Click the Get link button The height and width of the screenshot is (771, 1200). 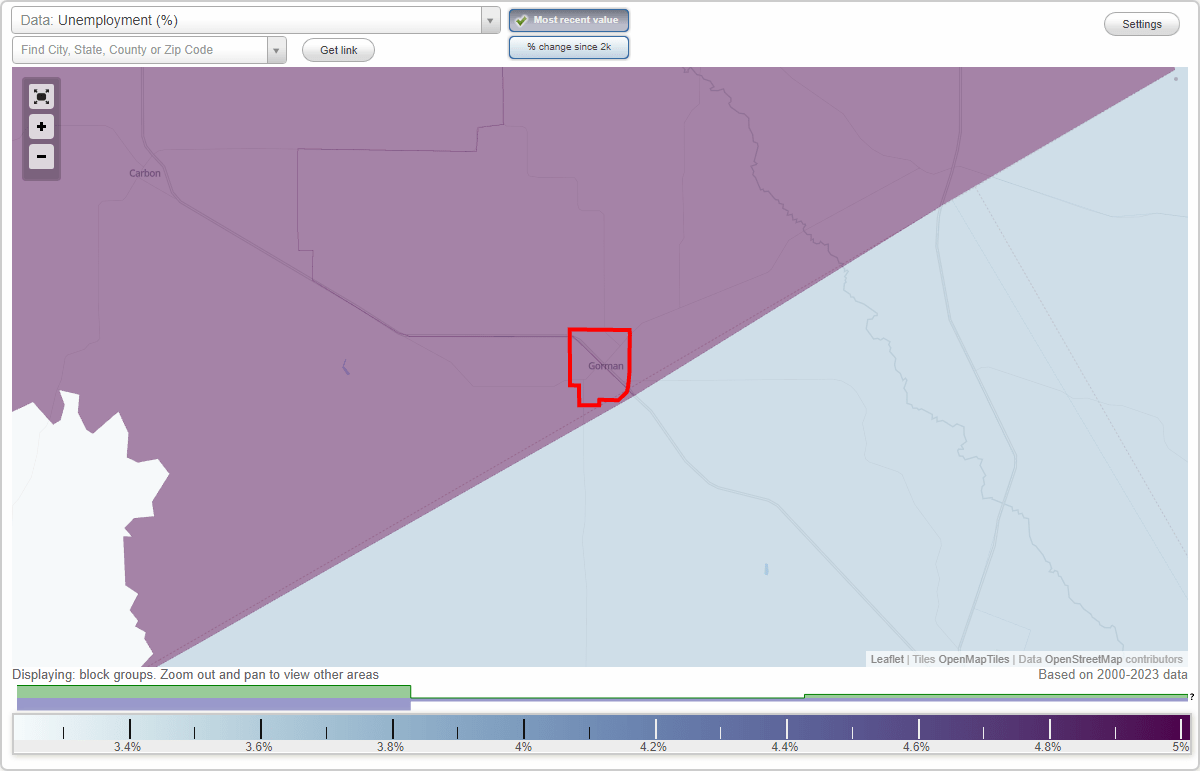[337, 49]
